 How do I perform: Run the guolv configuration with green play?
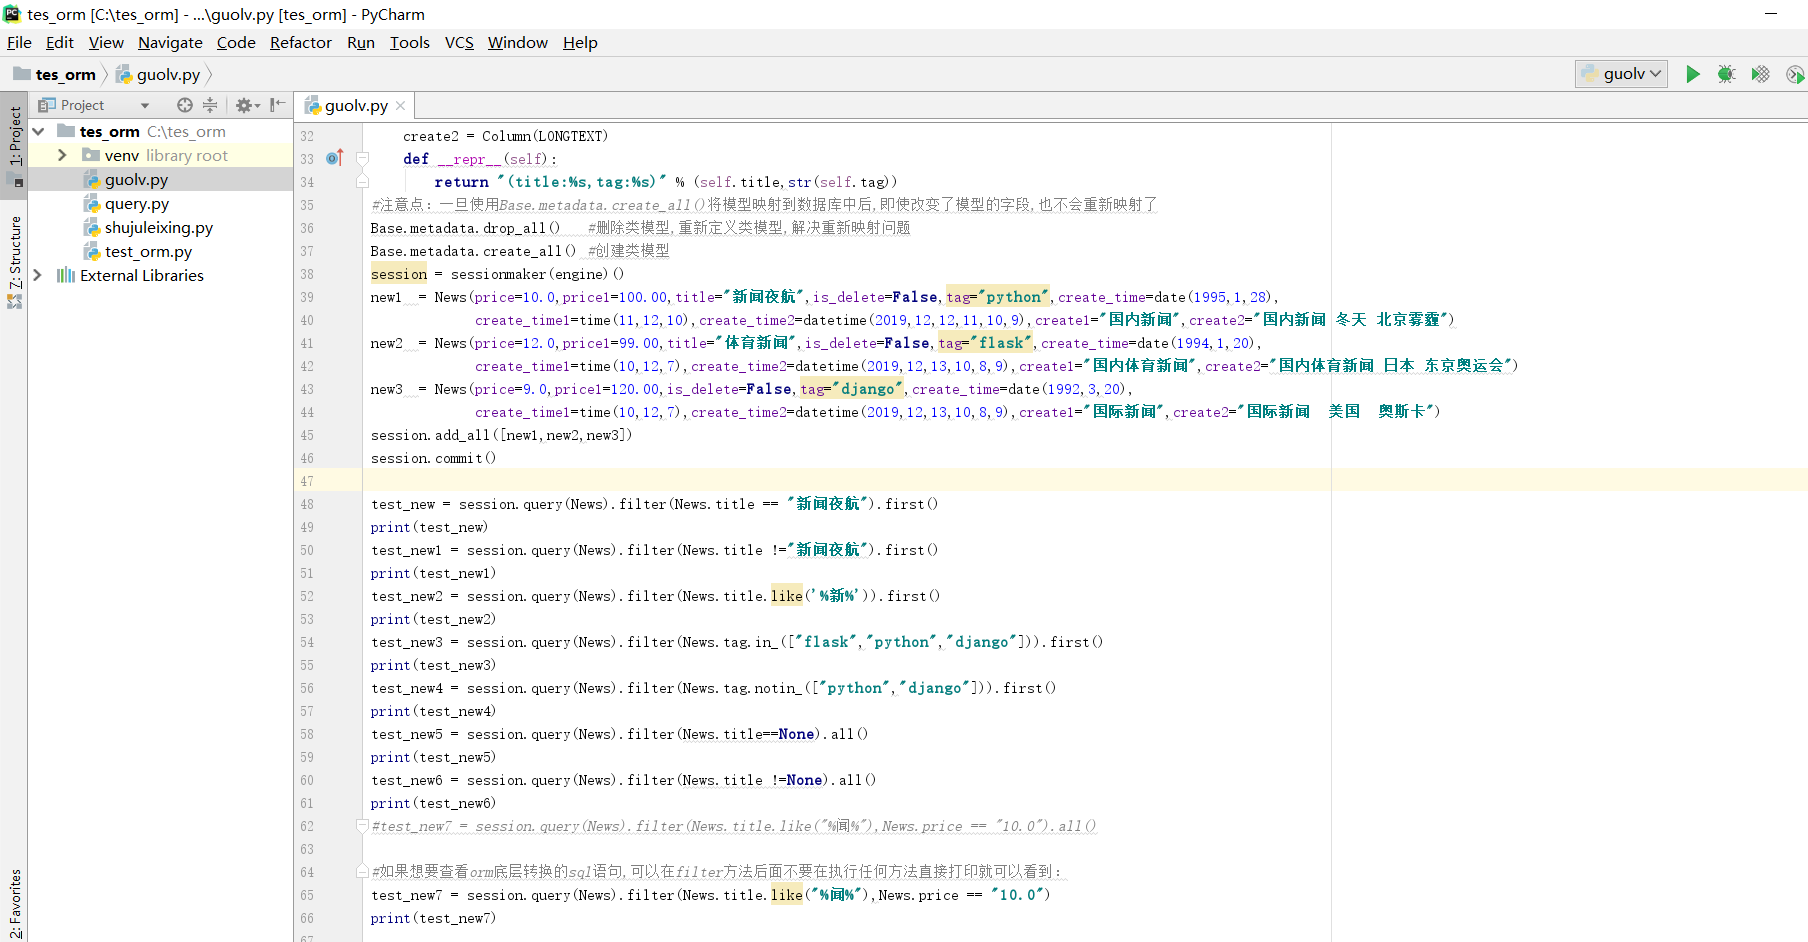(x=1692, y=74)
